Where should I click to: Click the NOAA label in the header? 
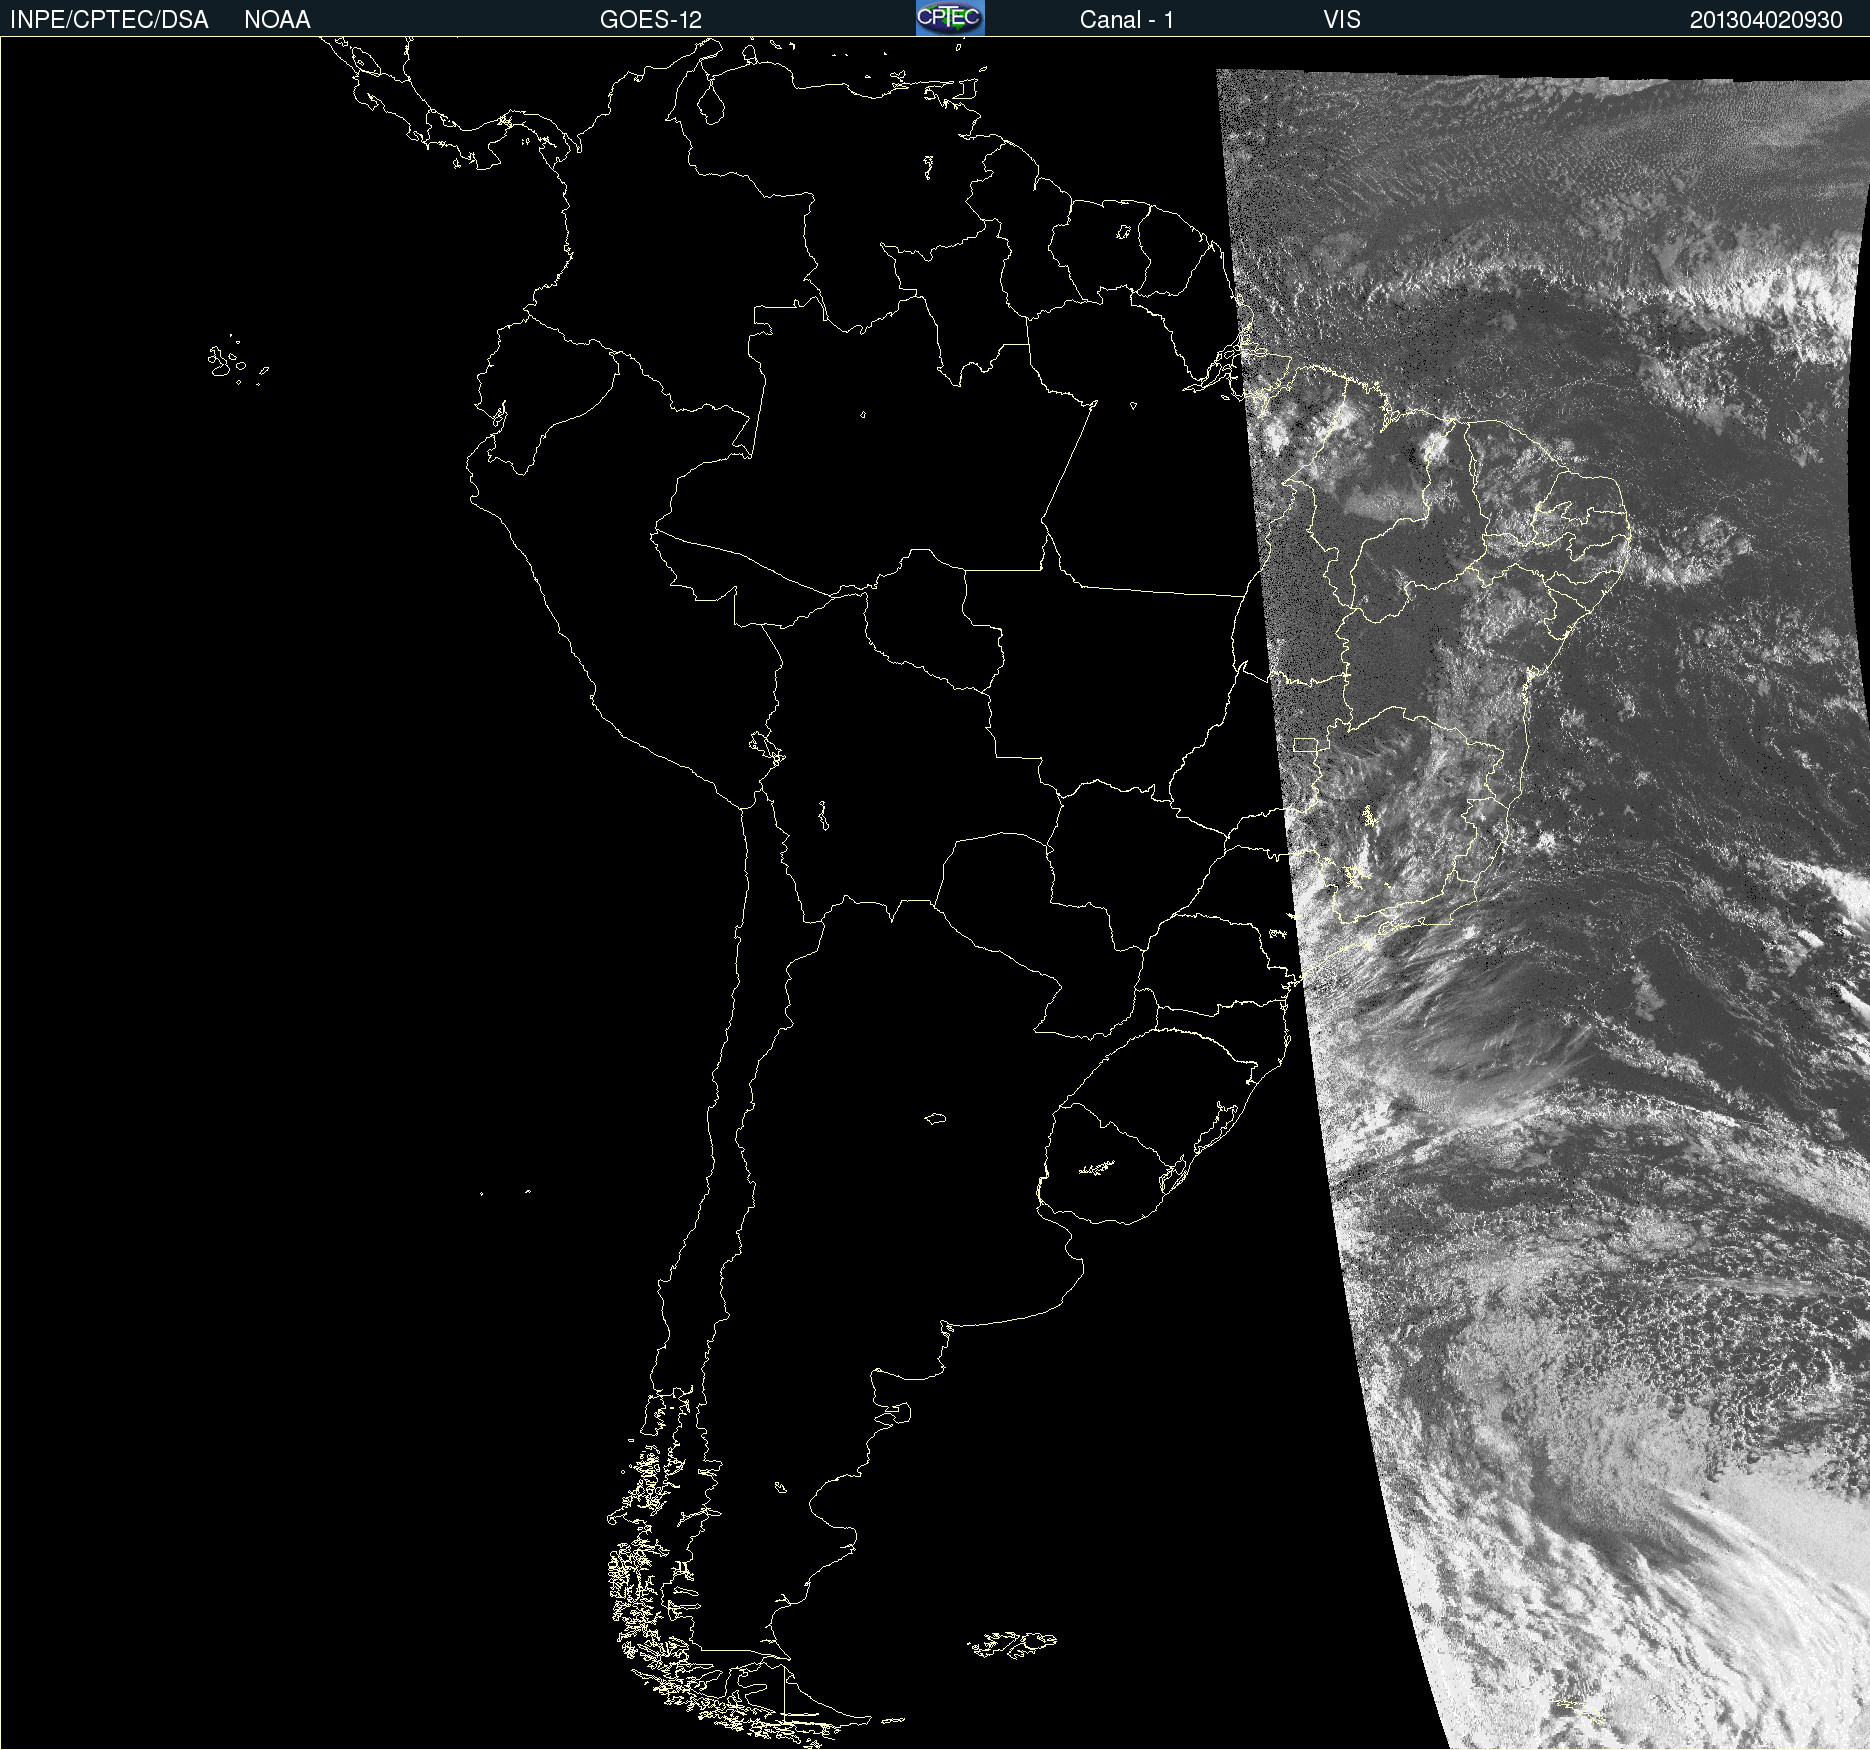tap(277, 20)
